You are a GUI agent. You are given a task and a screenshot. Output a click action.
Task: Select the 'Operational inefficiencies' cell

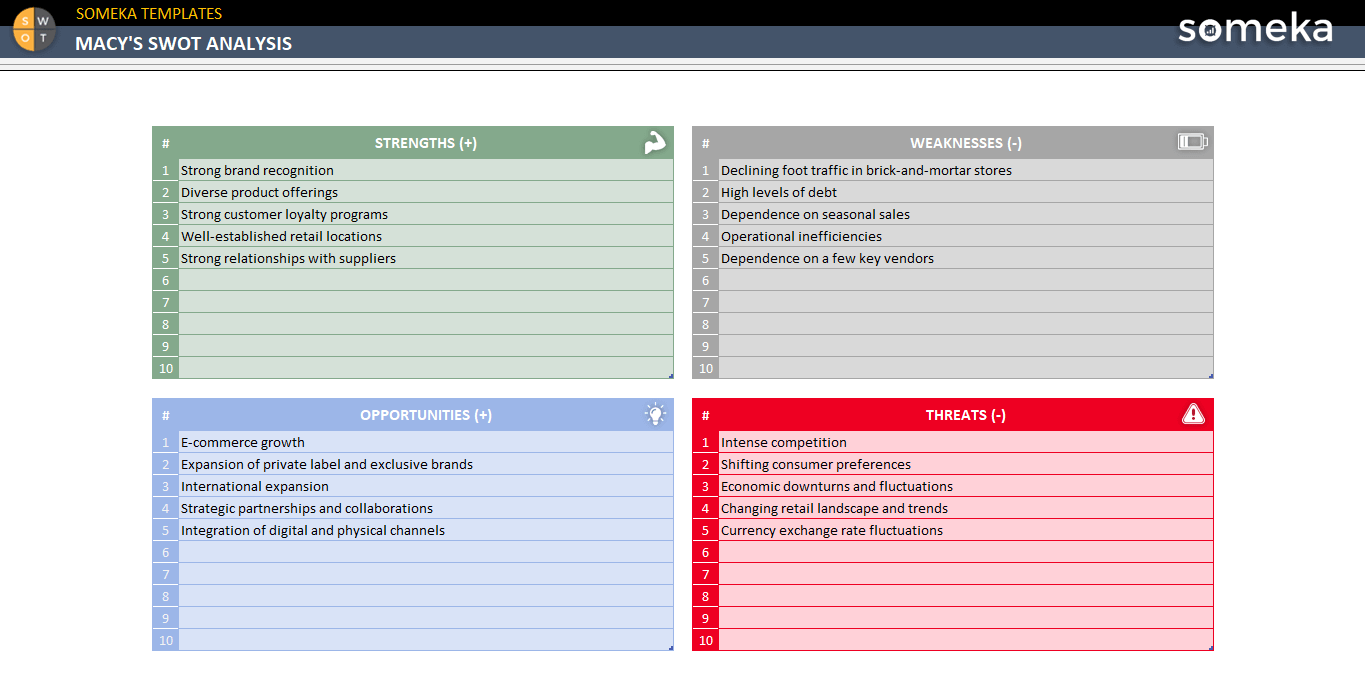click(966, 236)
